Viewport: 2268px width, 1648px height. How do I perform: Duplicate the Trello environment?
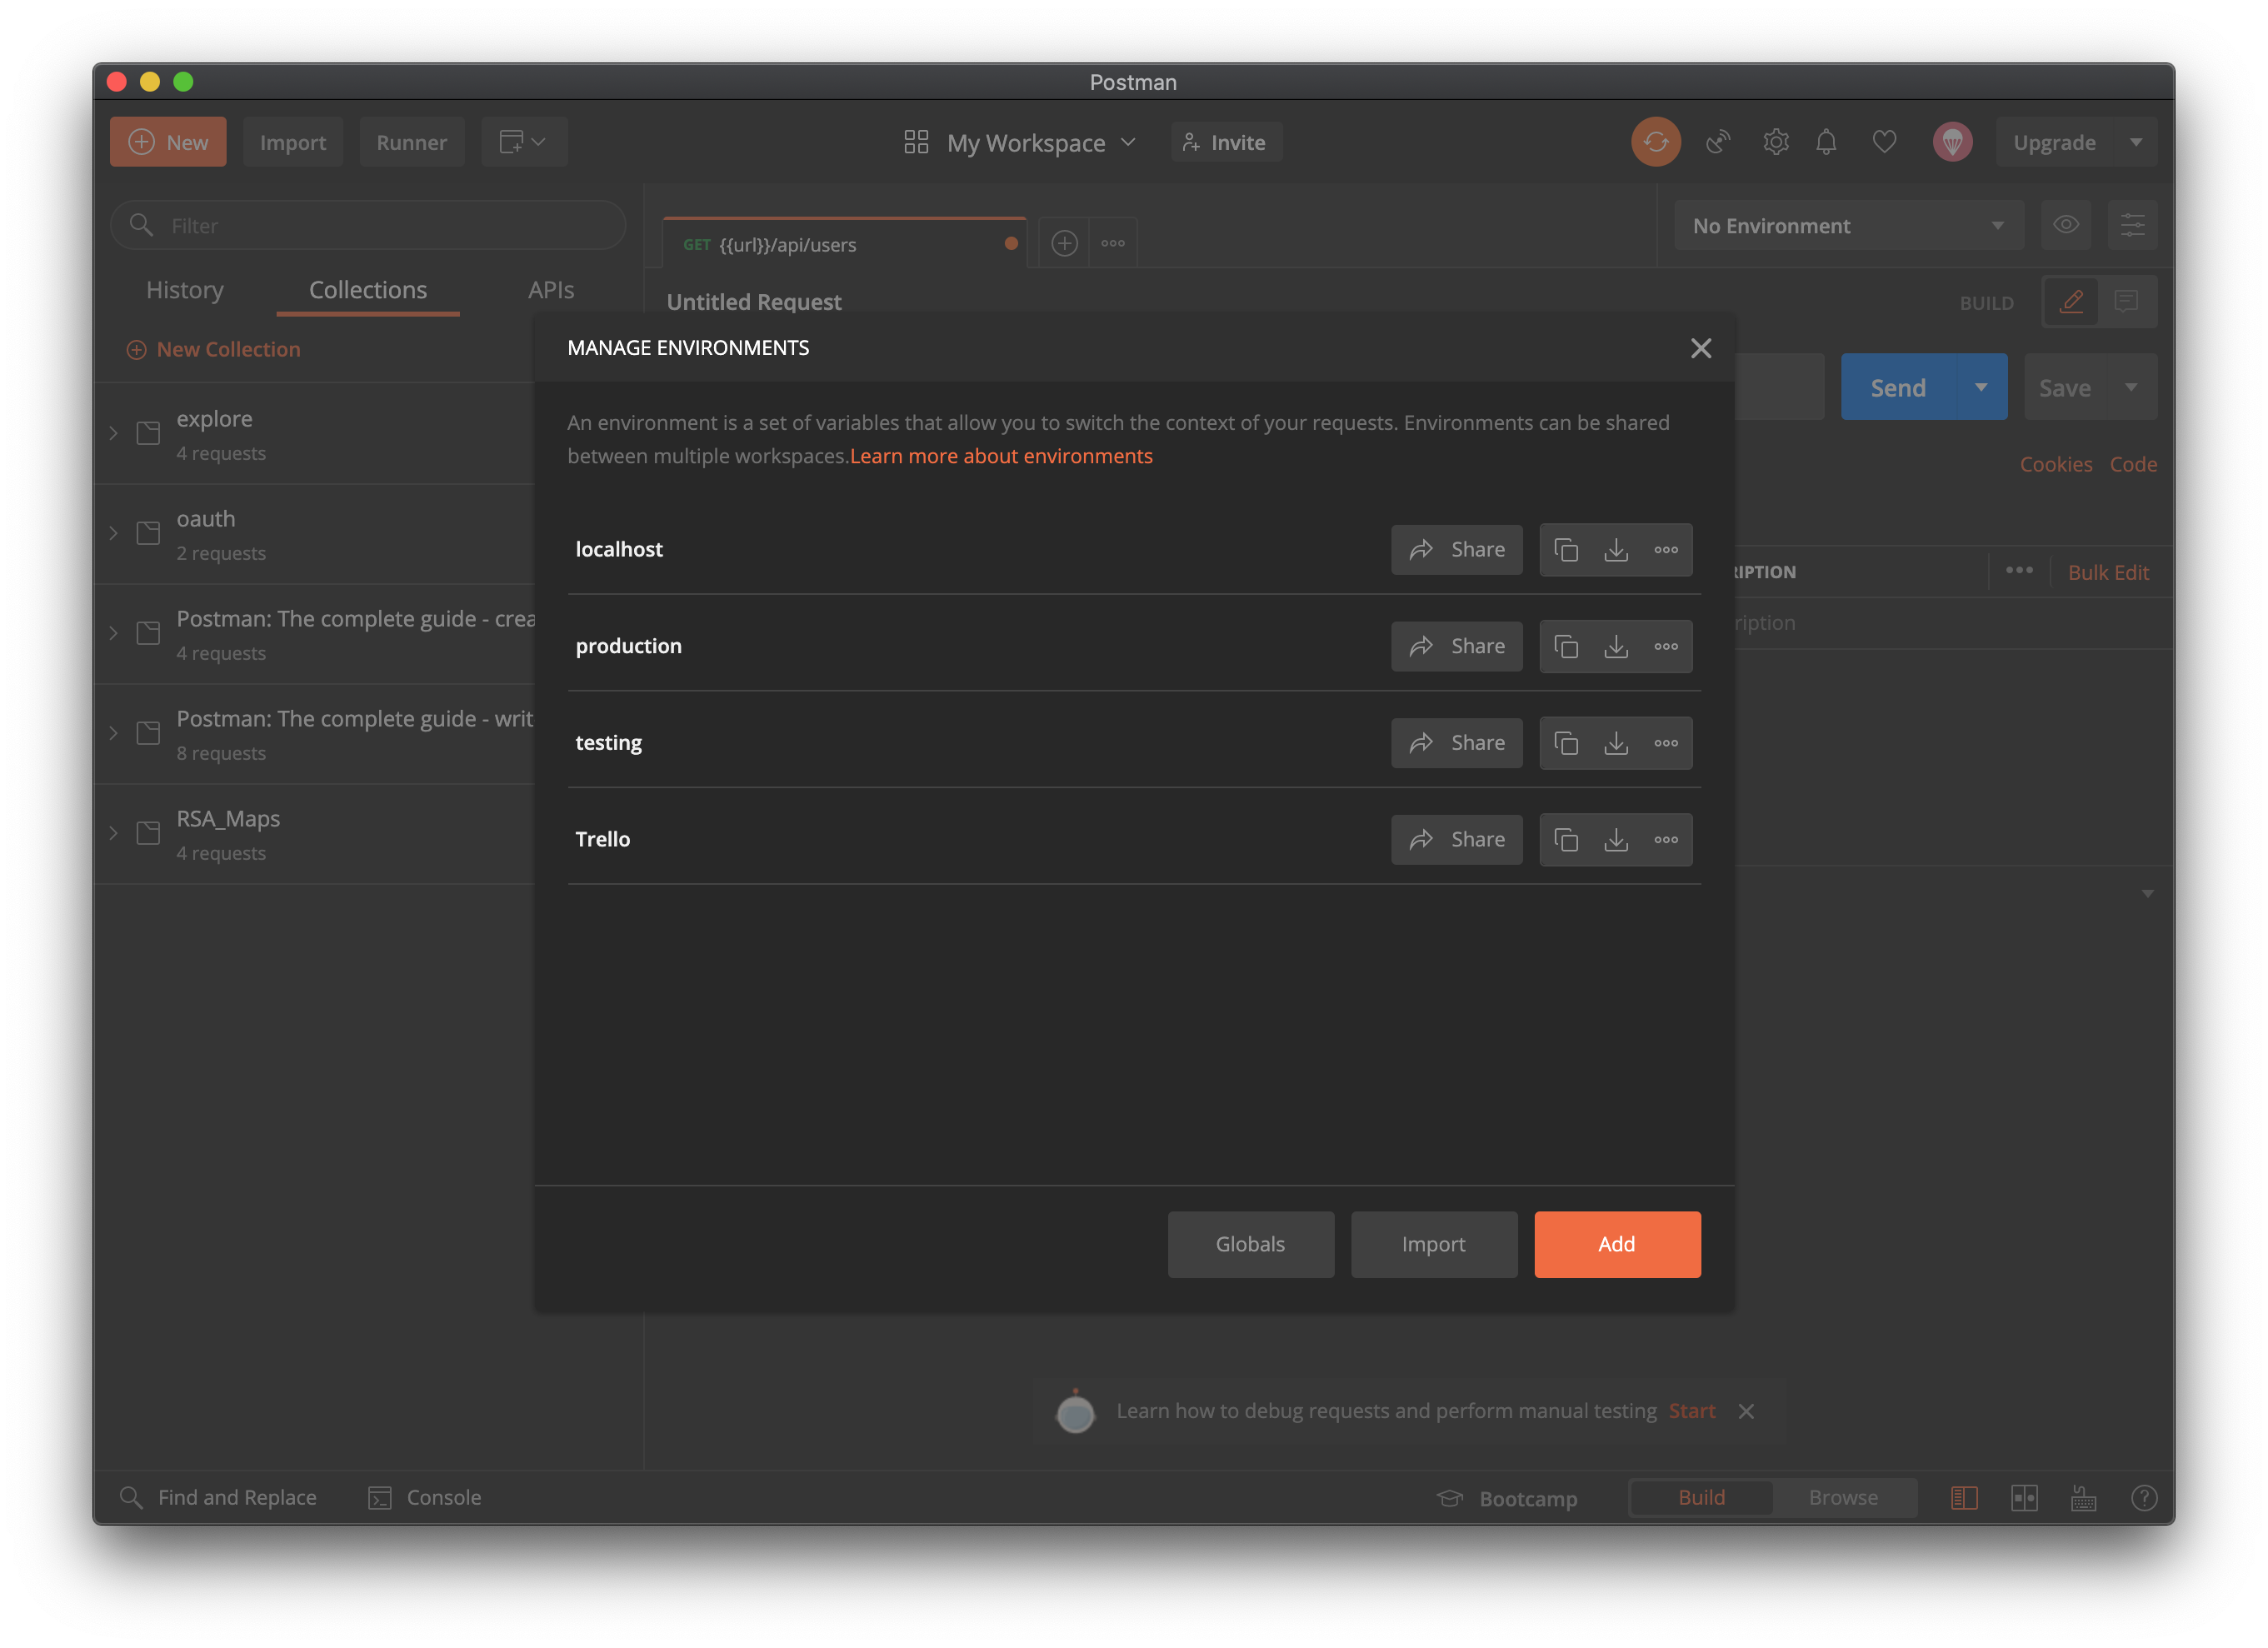click(1566, 839)
